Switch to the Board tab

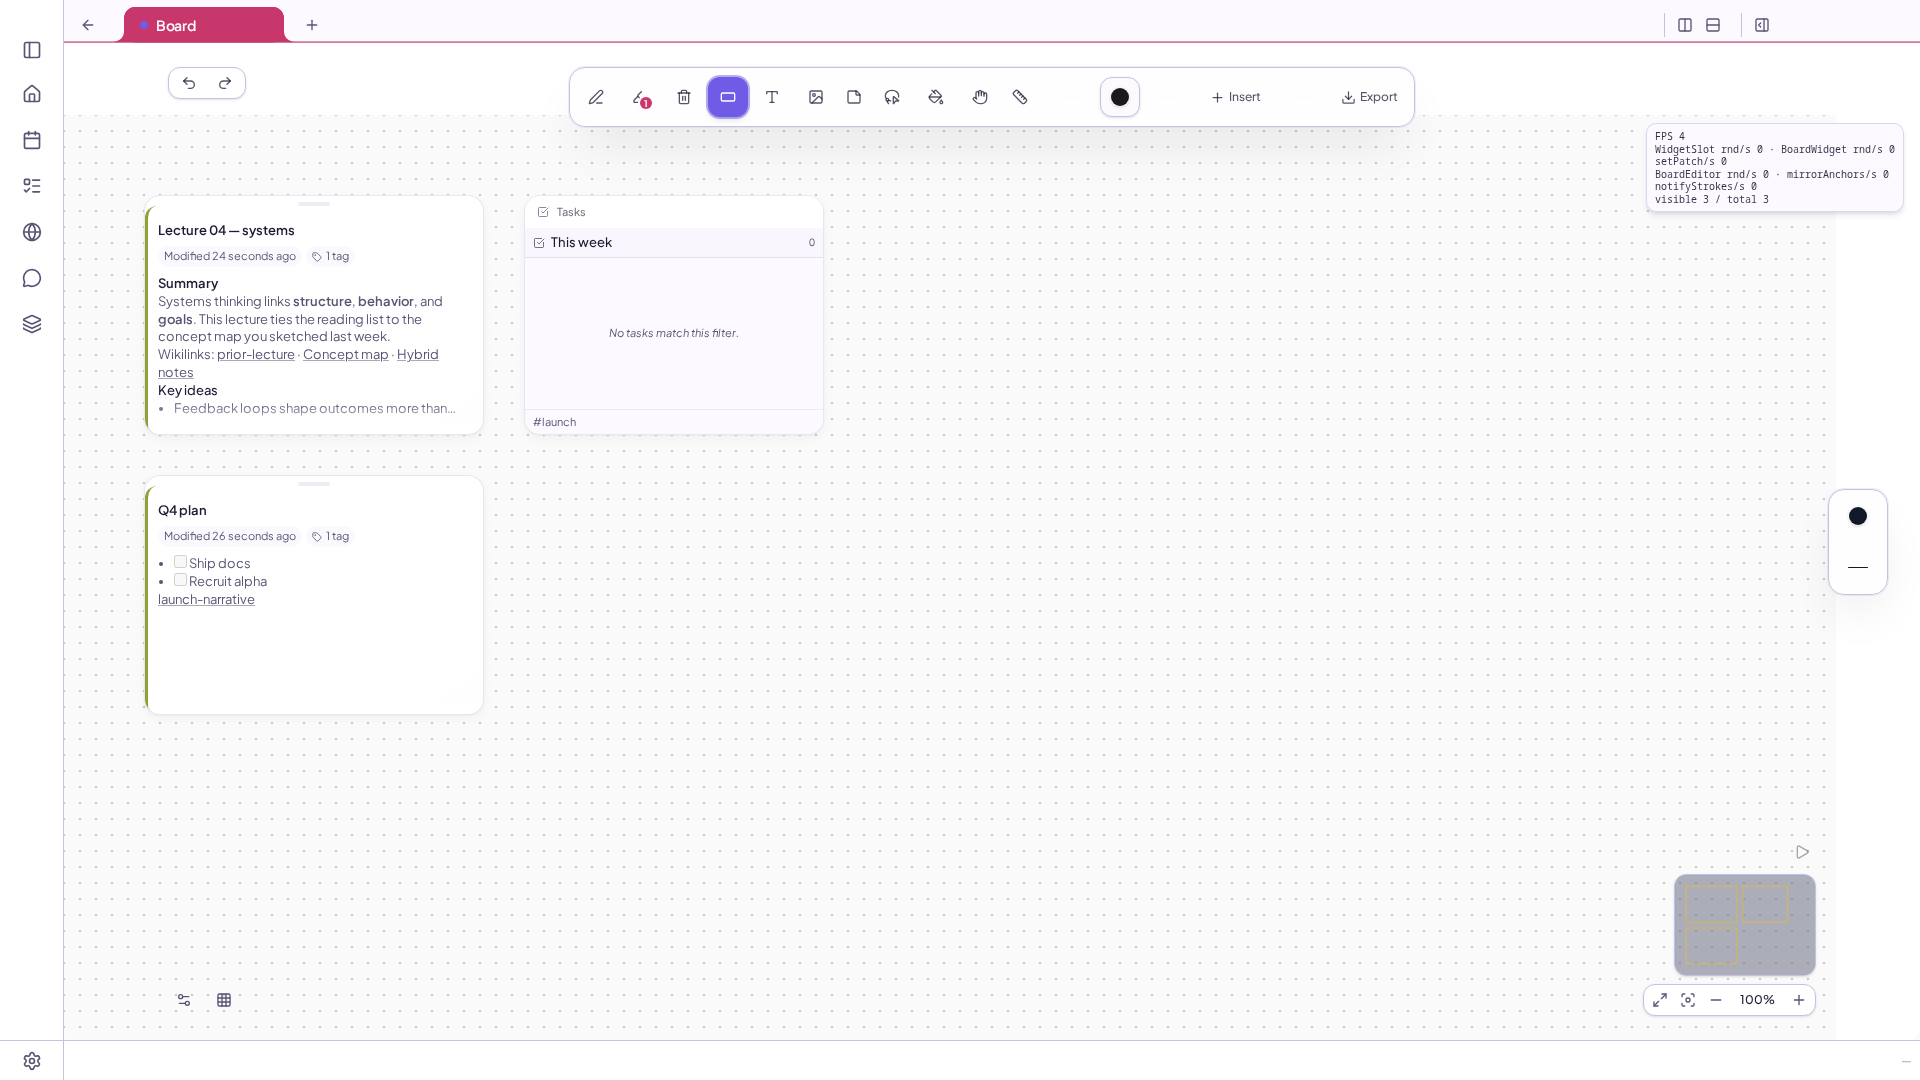click(x=204, y=25)
